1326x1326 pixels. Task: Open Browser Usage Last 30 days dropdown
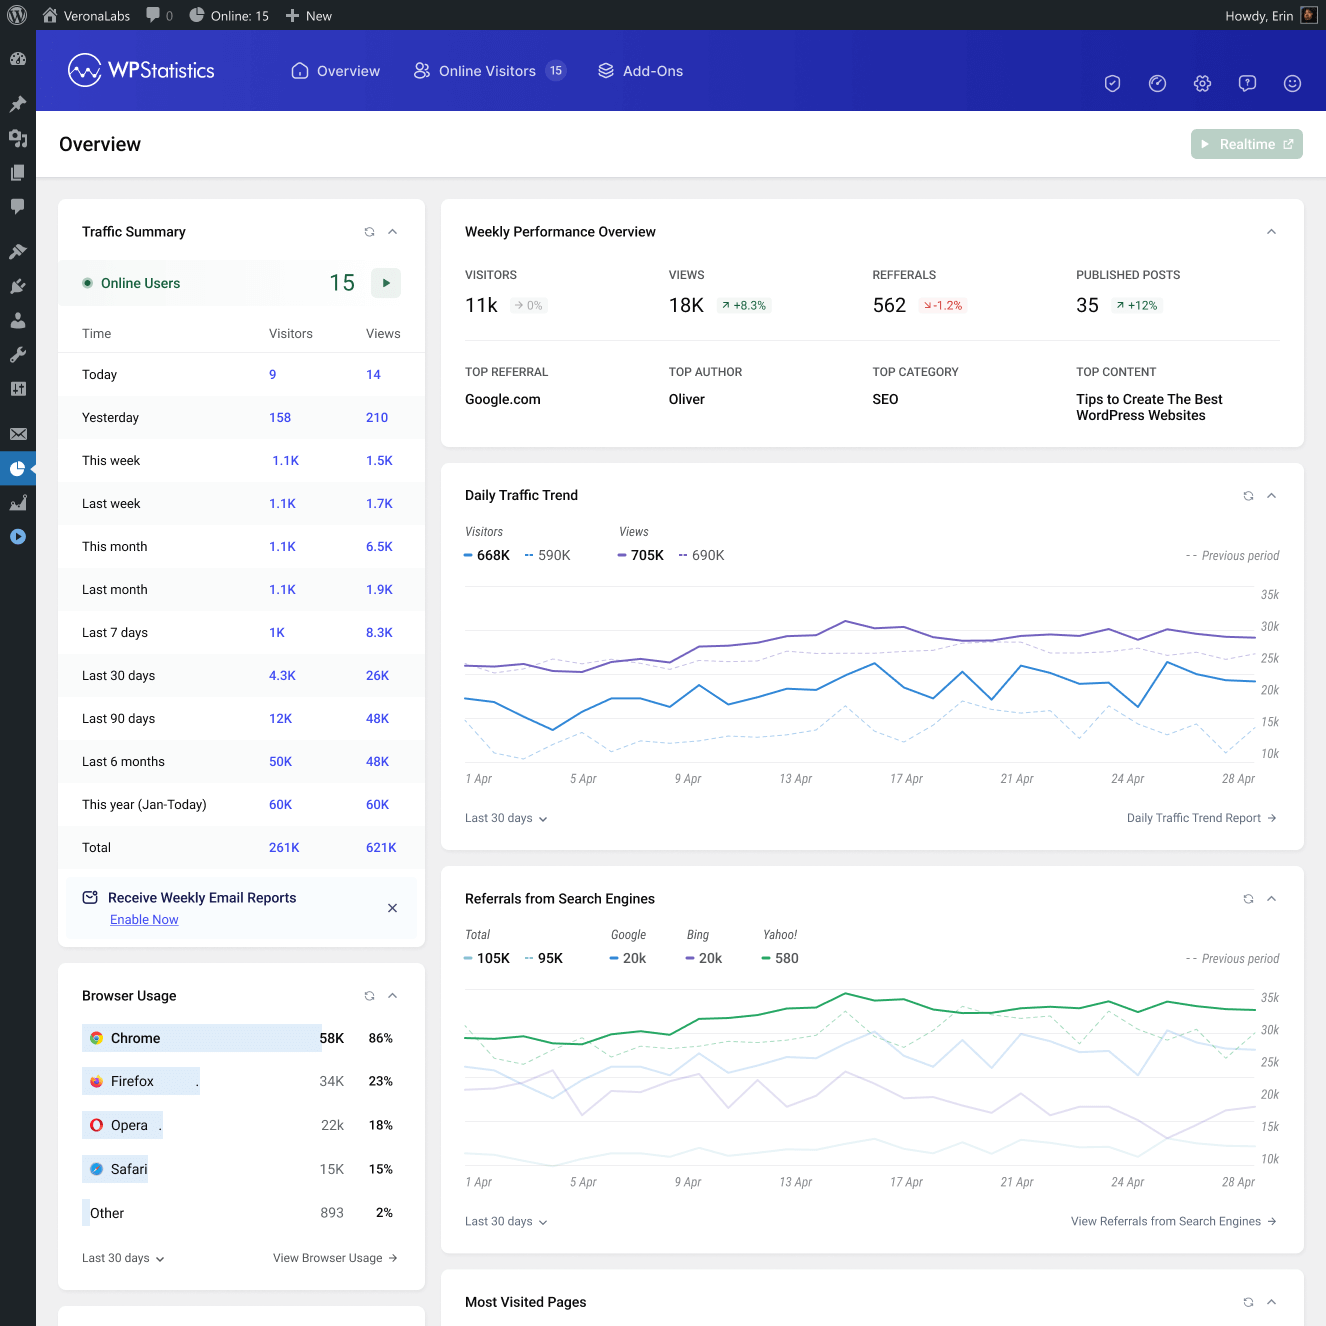pos(123,1258)
